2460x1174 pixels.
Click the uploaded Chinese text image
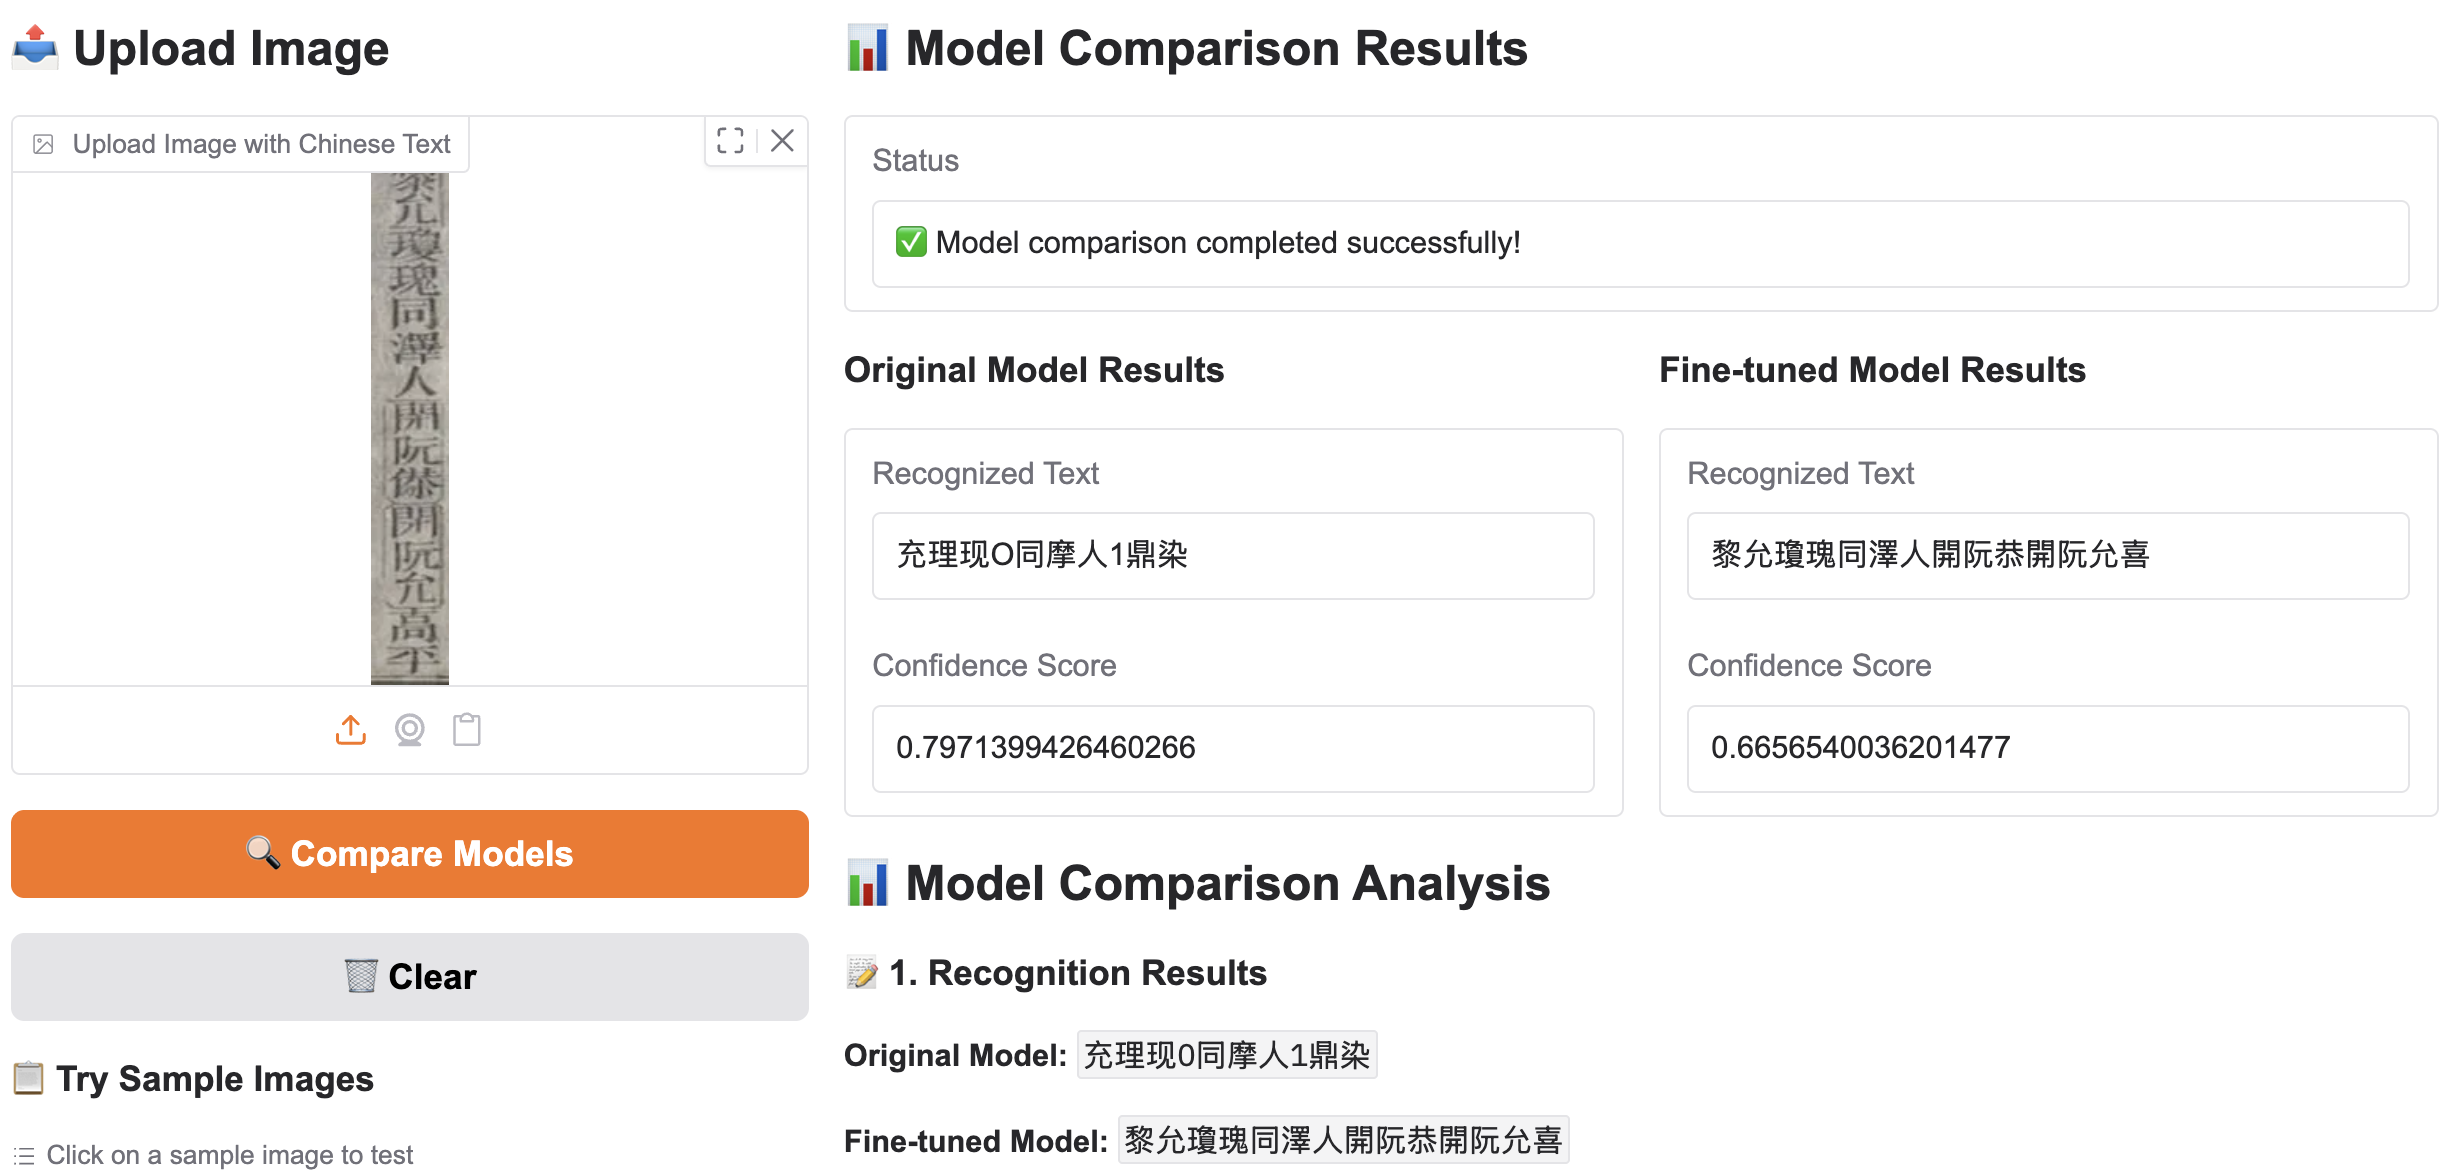point(410,428)
